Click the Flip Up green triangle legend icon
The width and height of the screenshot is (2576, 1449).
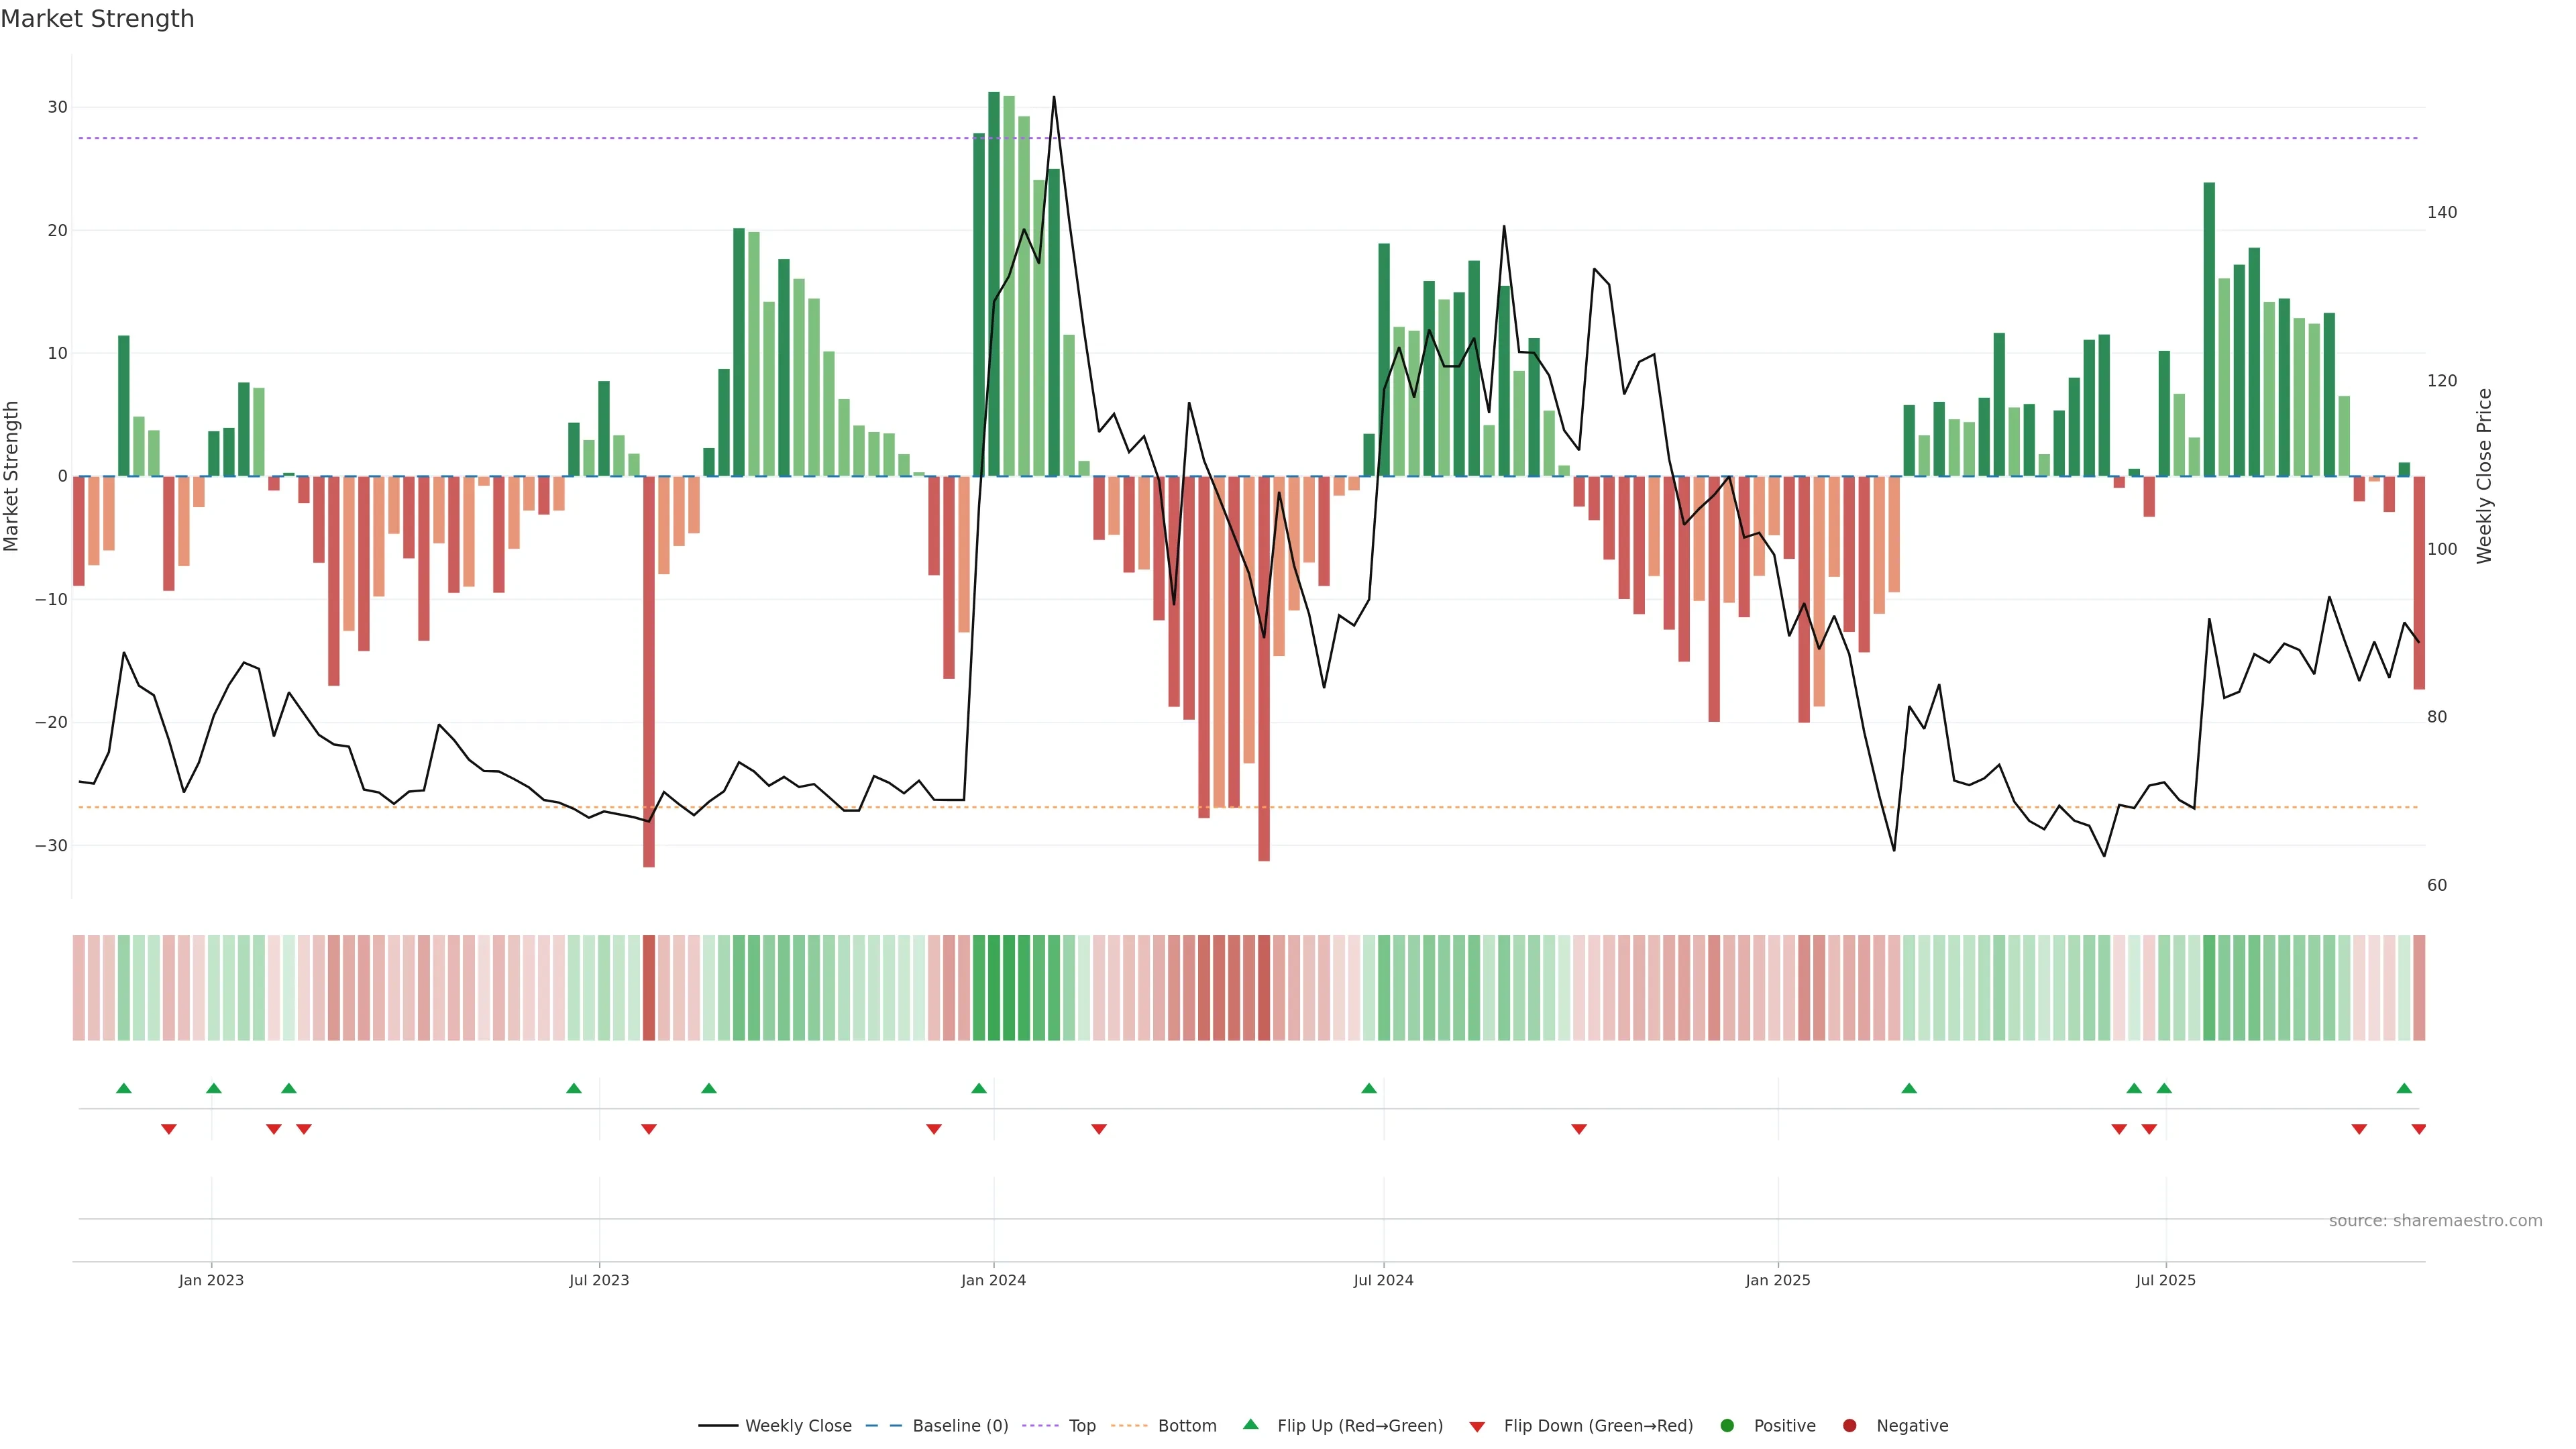click(1250, 1424)
